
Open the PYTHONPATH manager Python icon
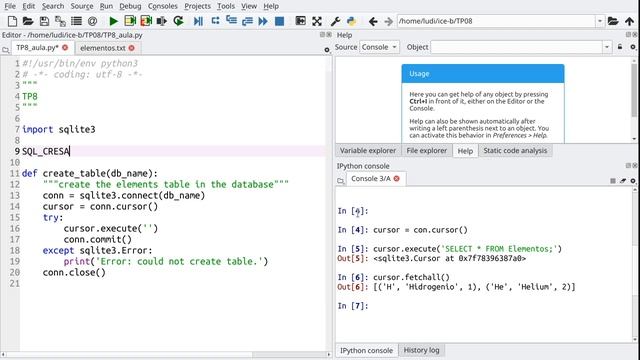351,21
